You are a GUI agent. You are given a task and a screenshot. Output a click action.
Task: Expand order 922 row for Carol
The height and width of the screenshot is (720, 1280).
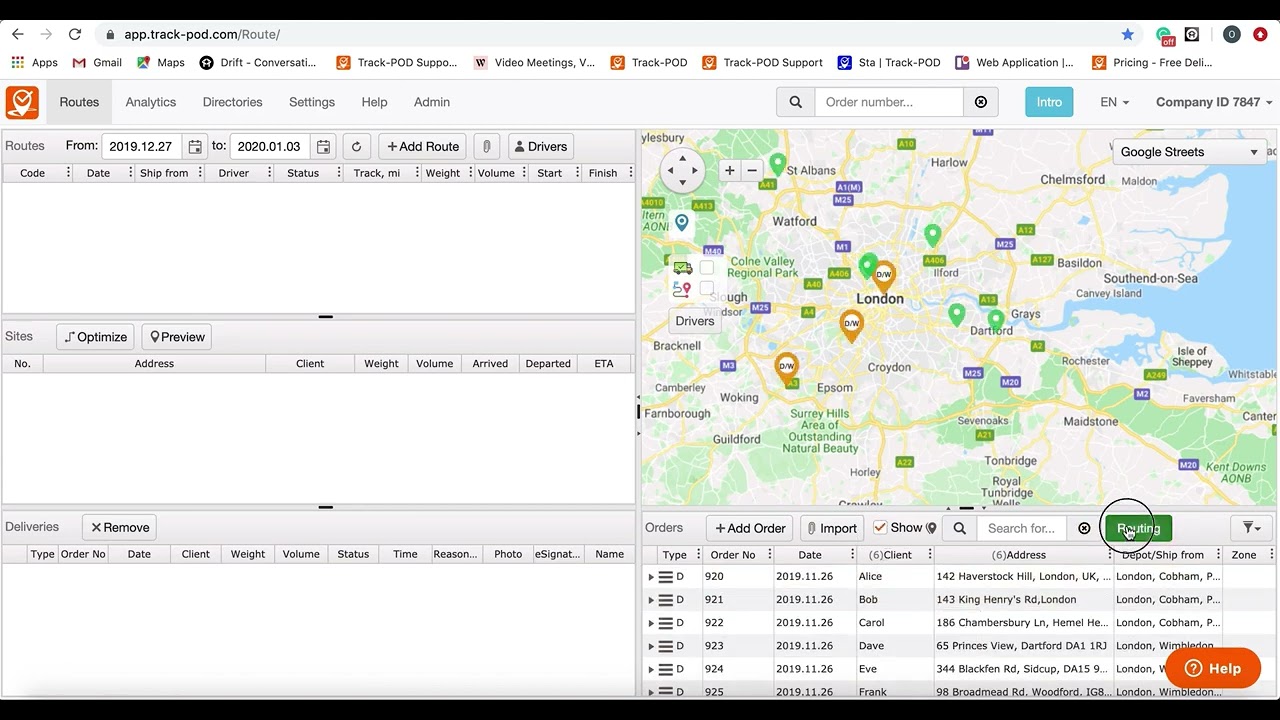point(651,623)
